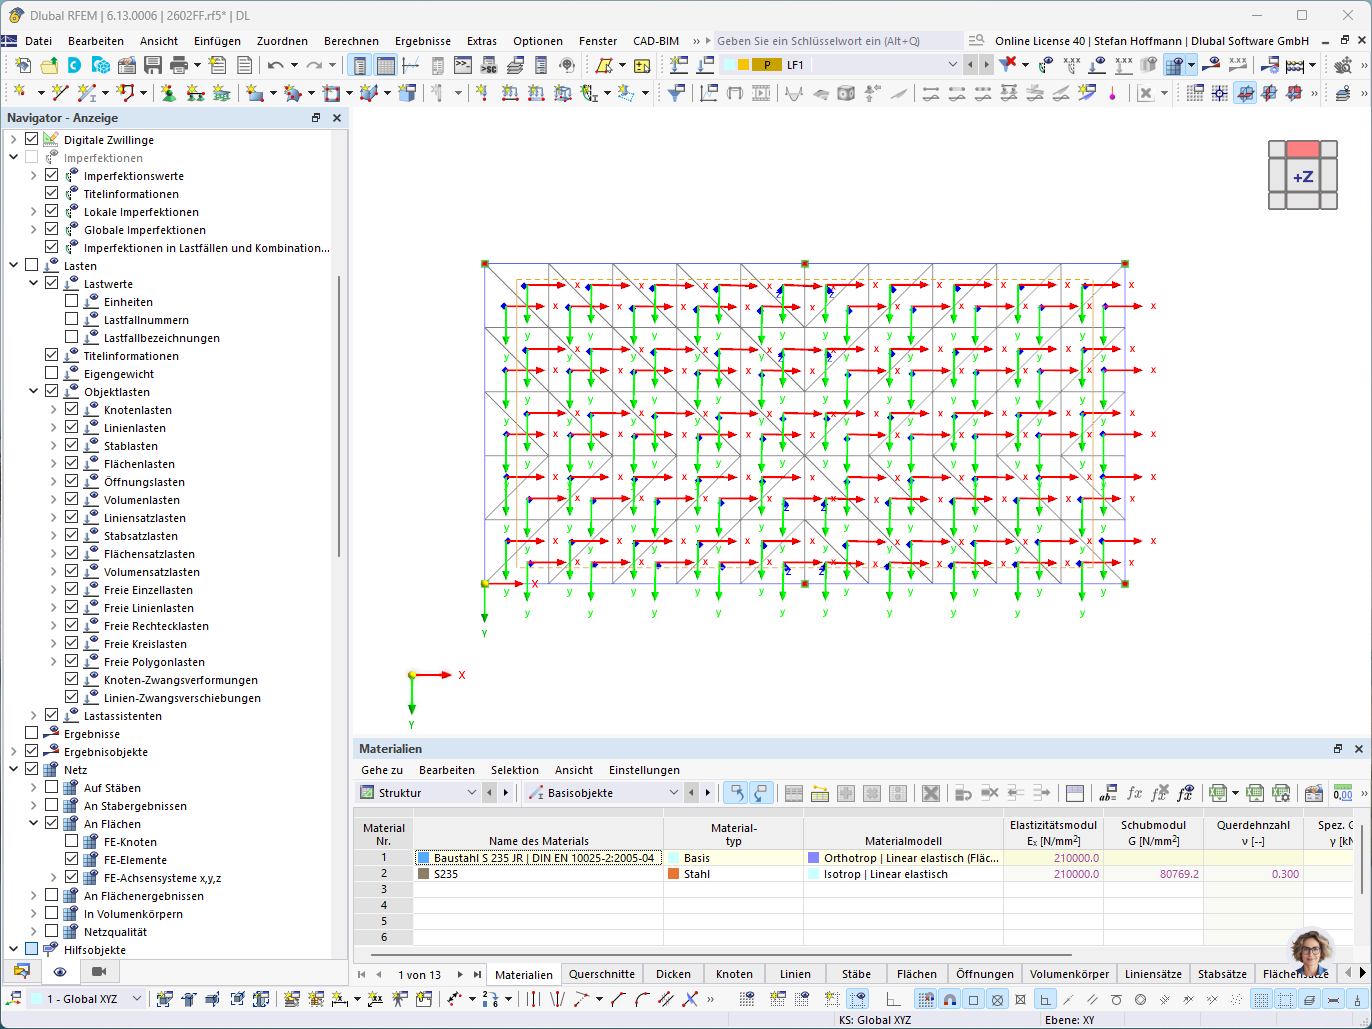Enable the Einheiten checkbox under Lastwerte
Image resolution: width=1372 pixels, height=1029 pixels.
pyautogui.click(x=70, y=301)
